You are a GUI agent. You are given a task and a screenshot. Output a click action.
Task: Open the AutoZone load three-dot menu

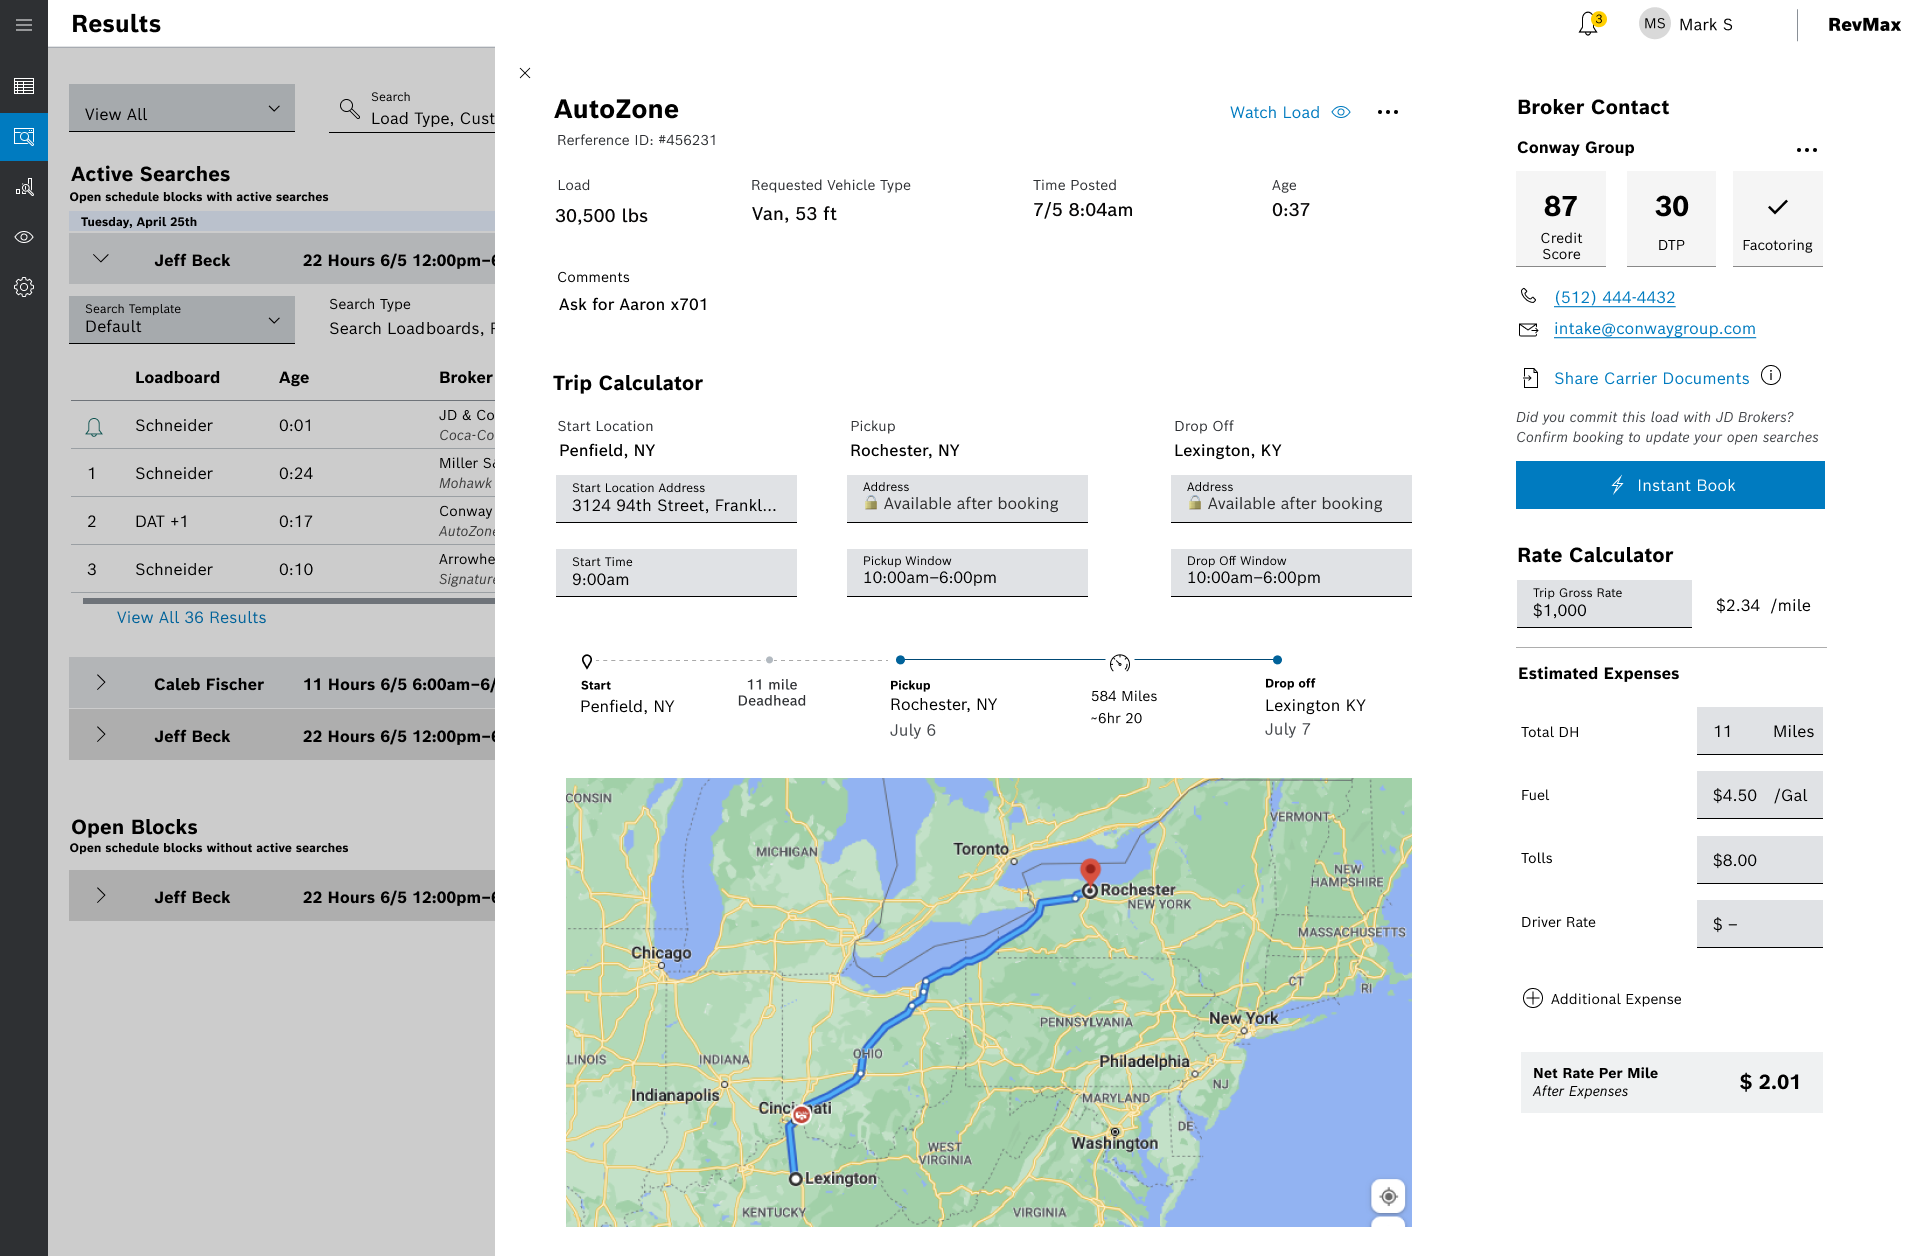click(x=1388, y=112)
